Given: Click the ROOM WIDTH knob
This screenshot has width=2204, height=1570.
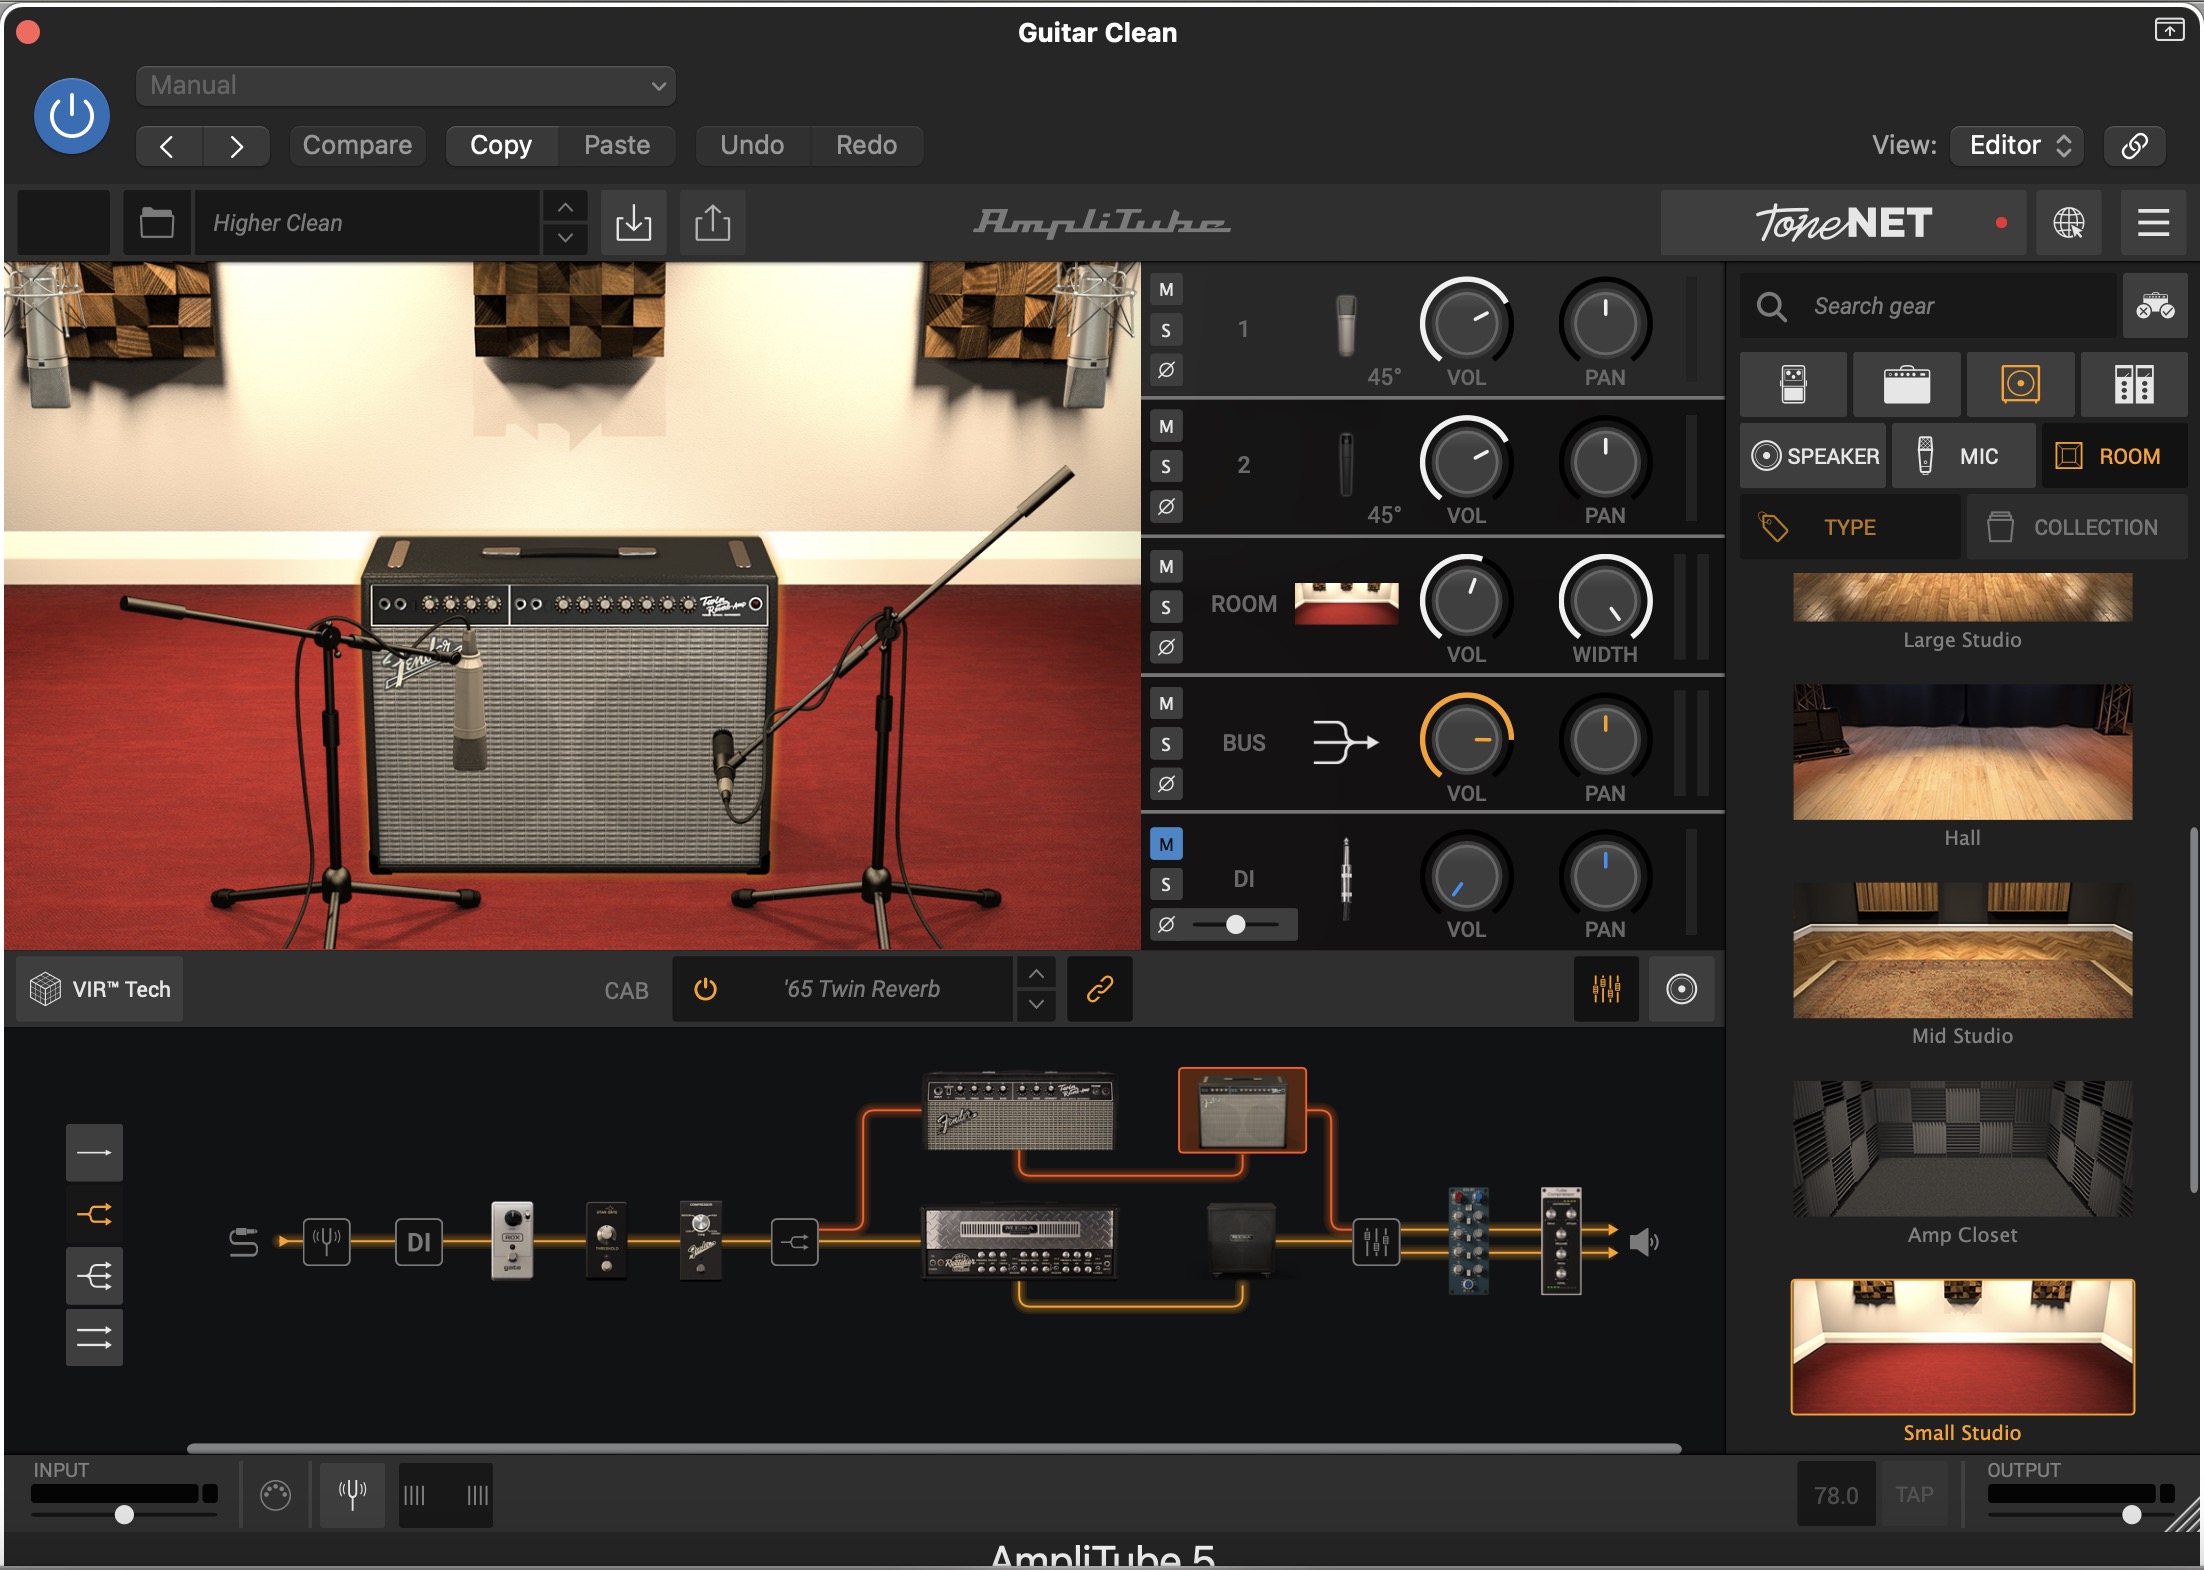Looking at the screenshot, I should 1605,600.
